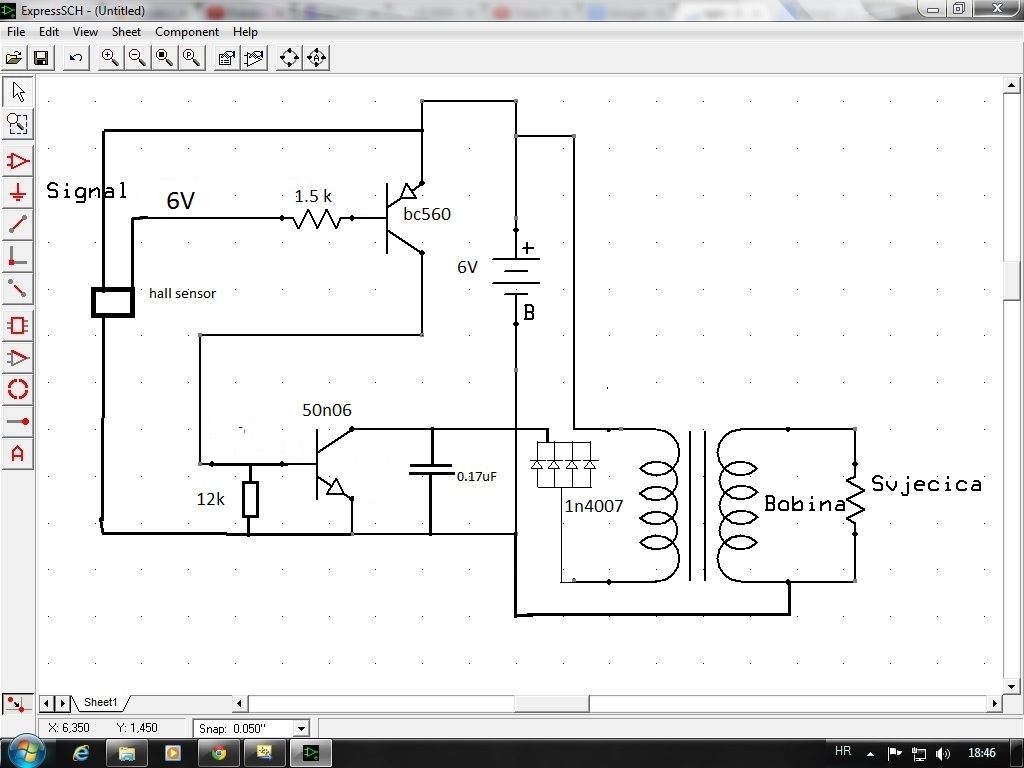The image size is (1024, 768).
Task: Click the horizontal scrollbar thumb
Action: point(551,703)
